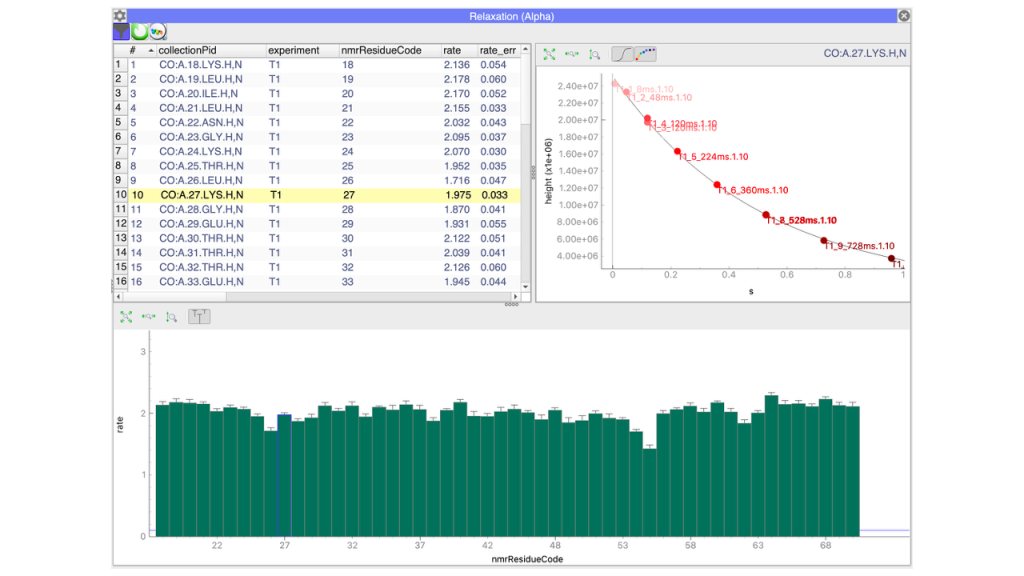Toggle the error bars on bar chart
This screenshot has height=576, width=1024.
click(x=199, y=317)
